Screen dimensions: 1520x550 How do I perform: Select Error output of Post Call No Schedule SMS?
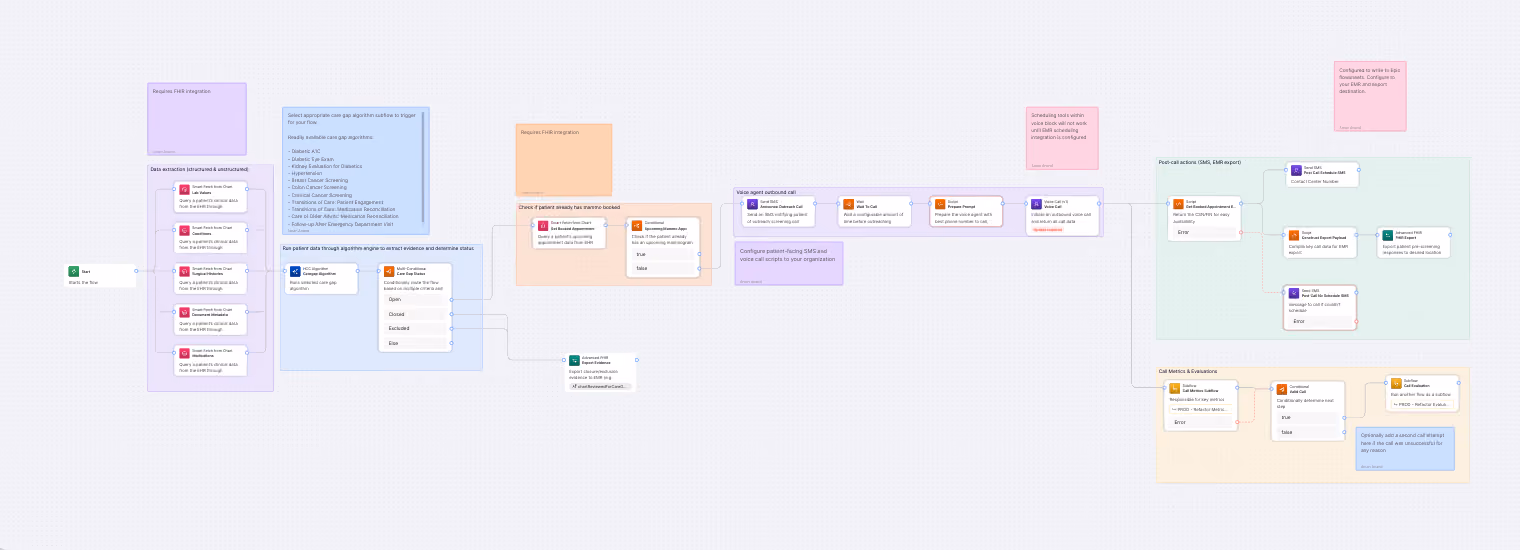pos(1320,321)
